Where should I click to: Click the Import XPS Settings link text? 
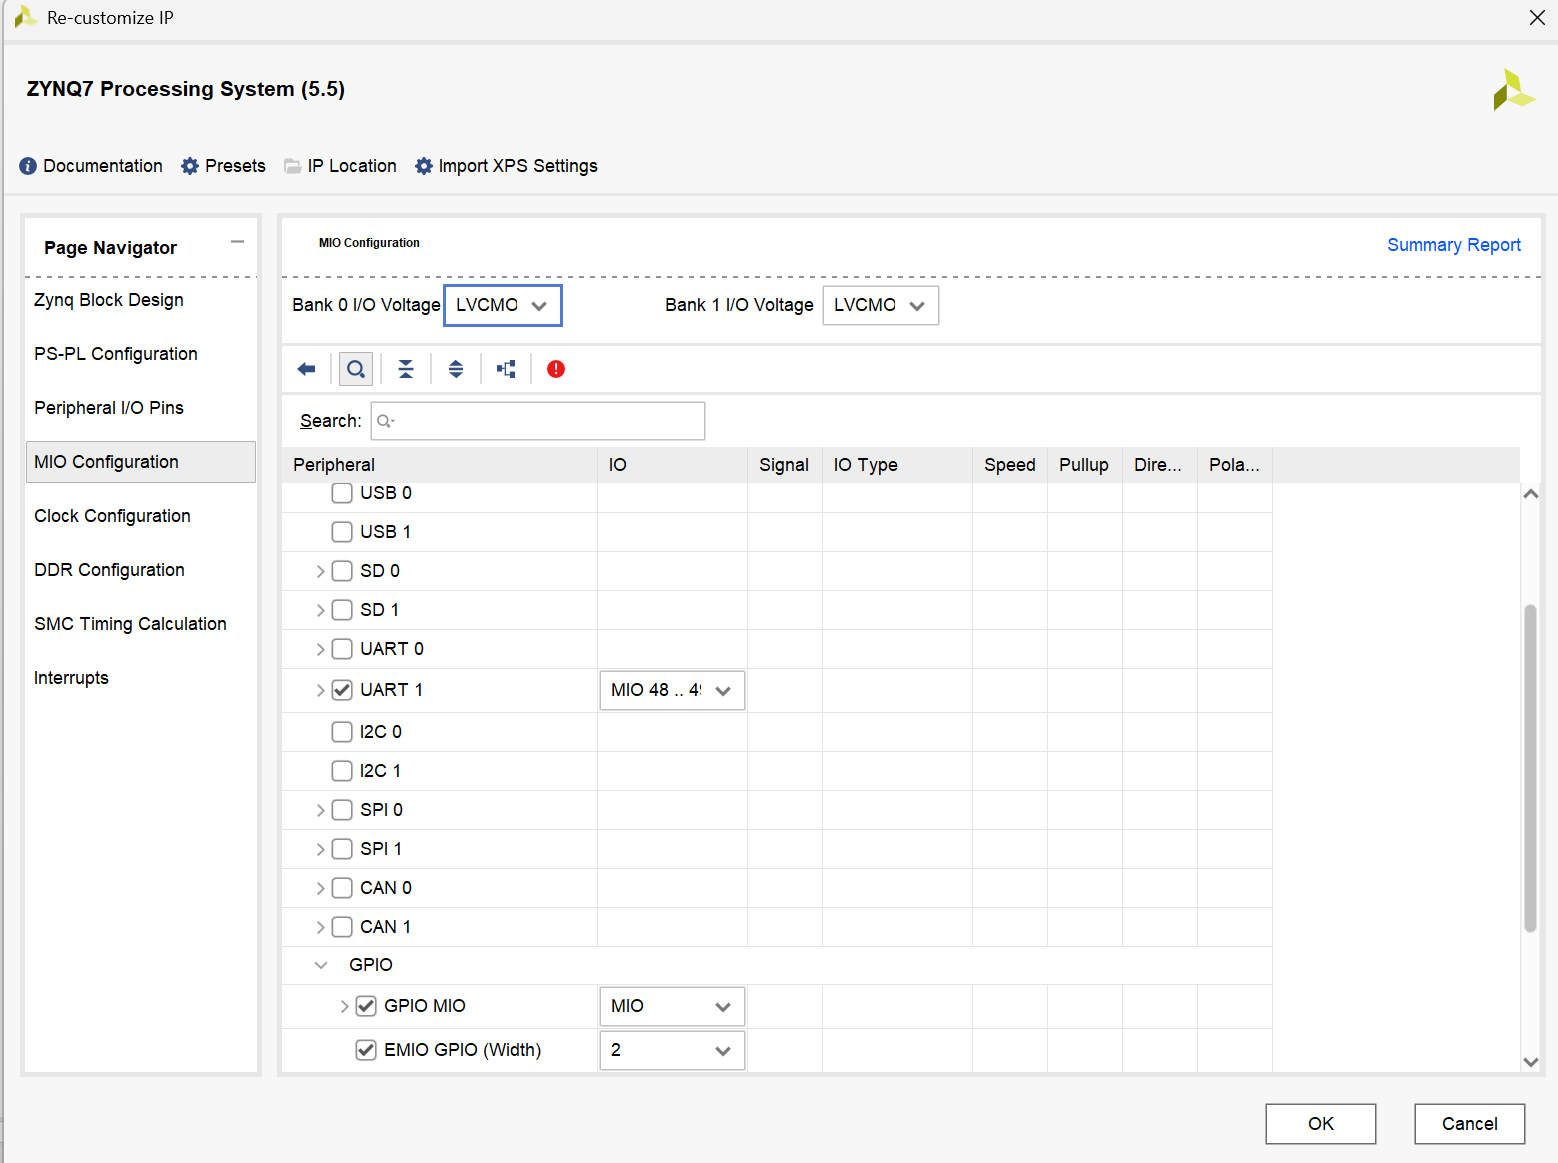(518, 166)
